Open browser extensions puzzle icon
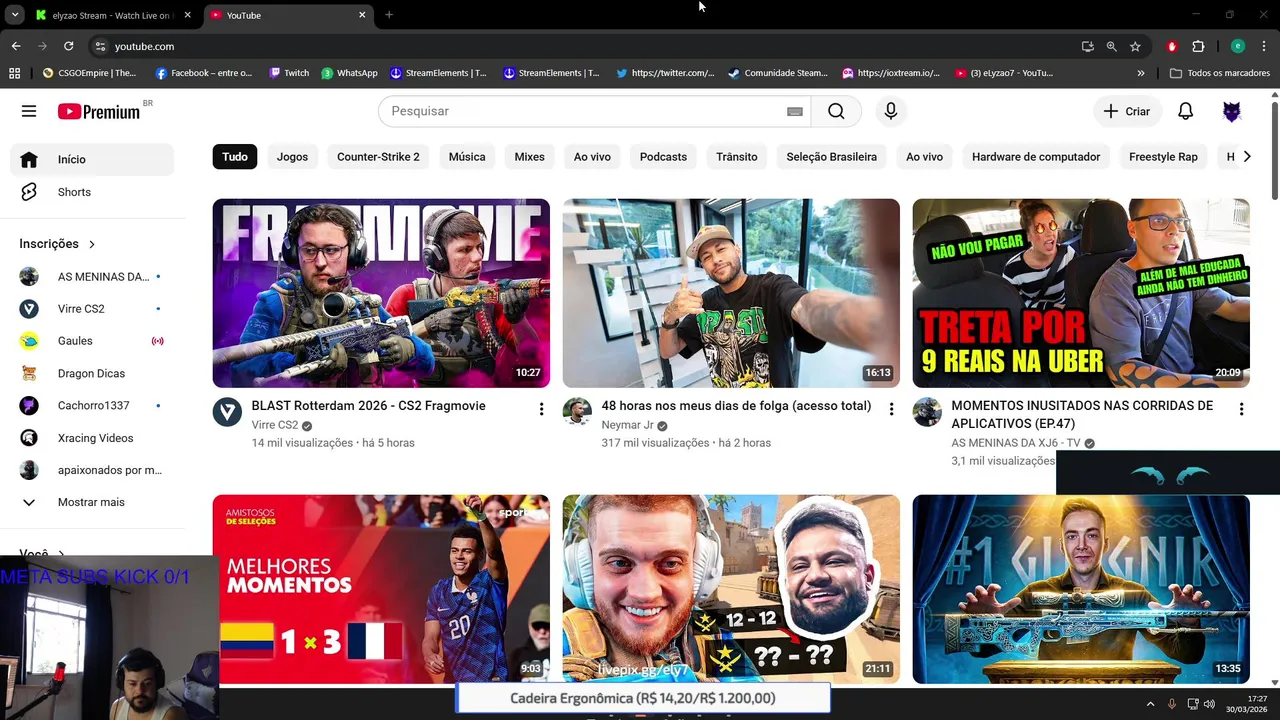The height and width of the screenshot is (720, 1280). pyautogui.click(x=1198, y=46)
